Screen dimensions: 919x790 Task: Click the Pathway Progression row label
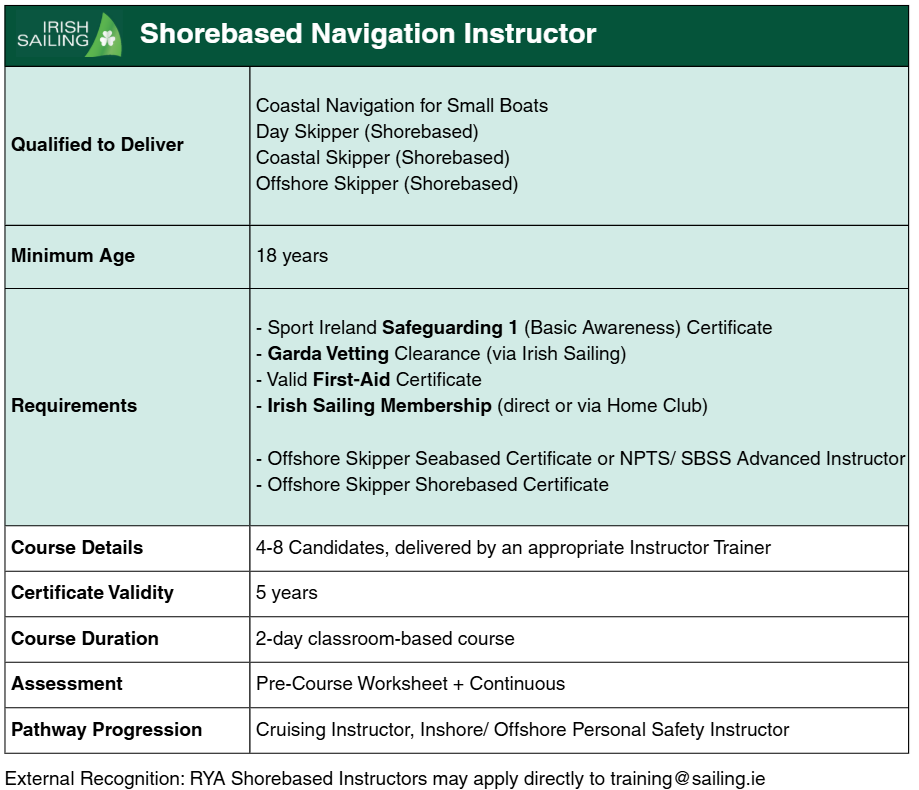click(106, 730)
